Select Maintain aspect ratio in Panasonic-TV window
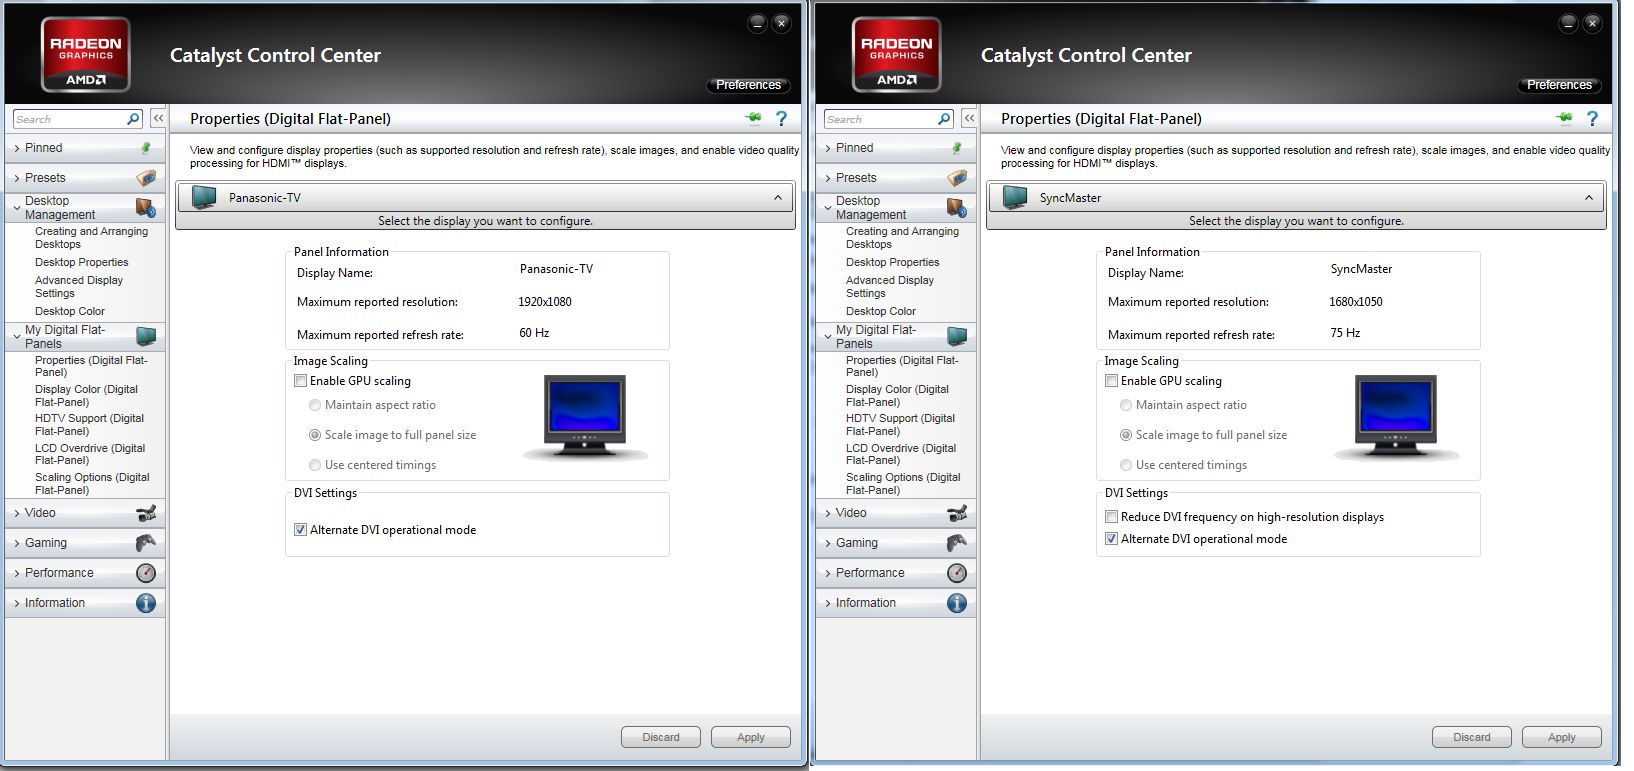Screen dimensions: 1634x771 (315, 405)
